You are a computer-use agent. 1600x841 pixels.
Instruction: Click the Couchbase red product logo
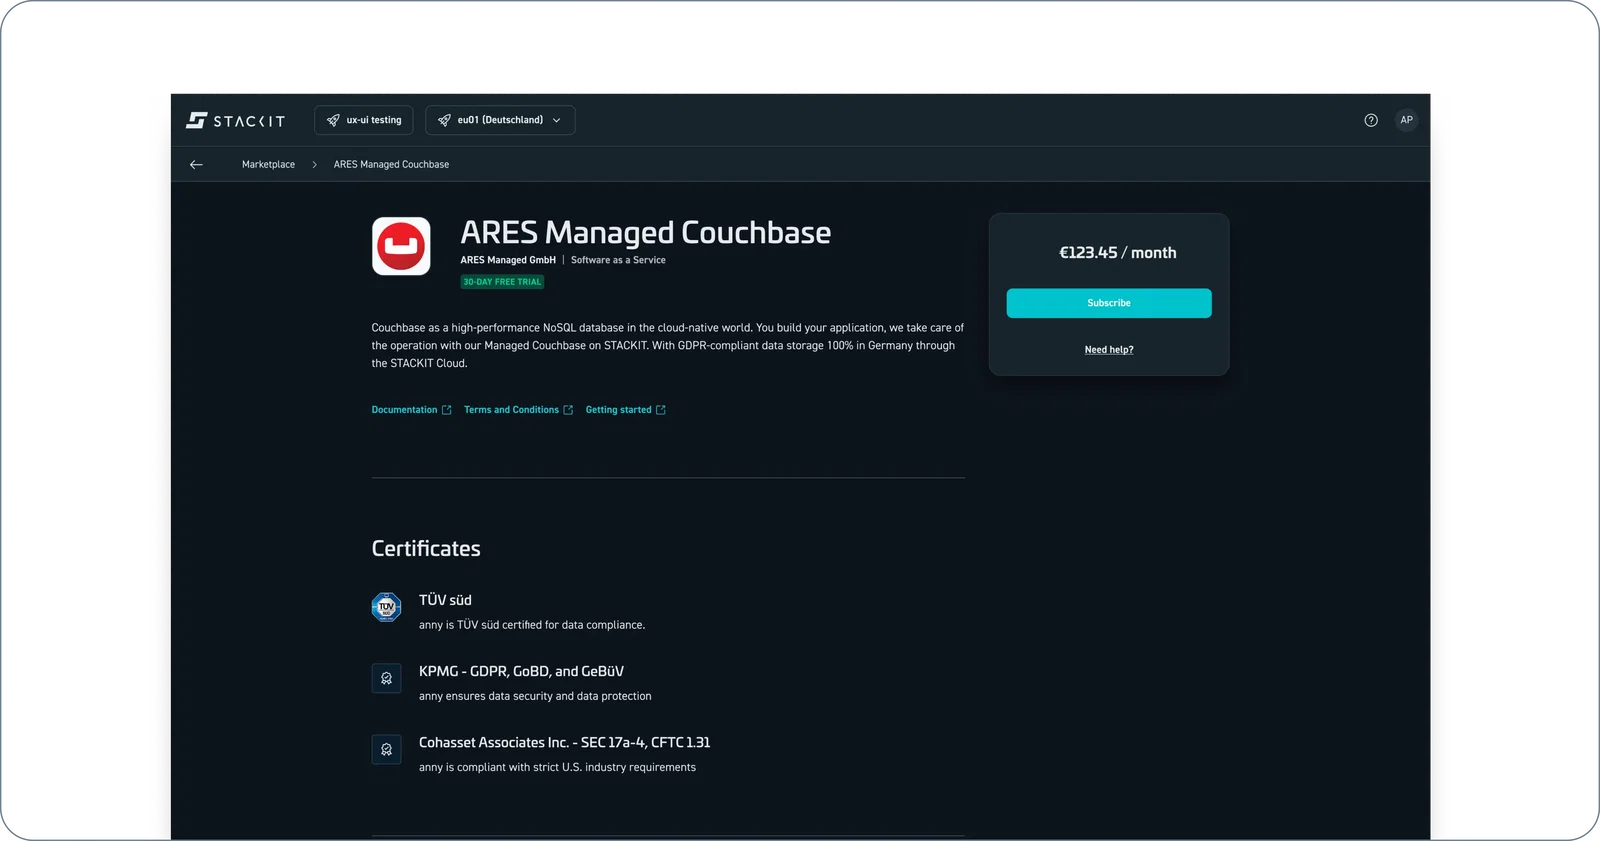pyautogui.click(x=401, y=246)
